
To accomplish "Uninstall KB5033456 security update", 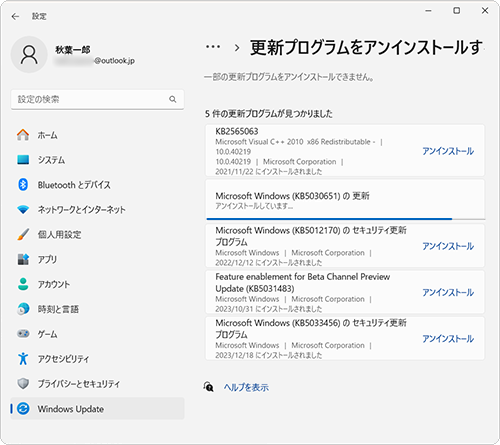I will click(x=448, y=339).
